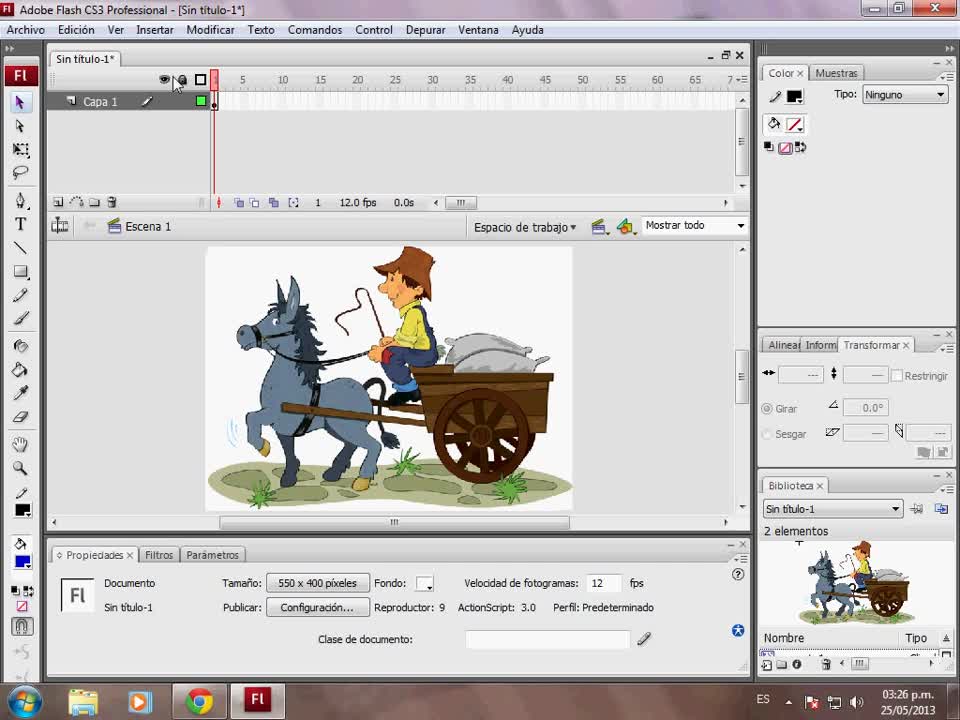Switch to the Filtros tab
The width and height of the screenshot is (960, 720).
pyautogui.click(x=159, y=555)
